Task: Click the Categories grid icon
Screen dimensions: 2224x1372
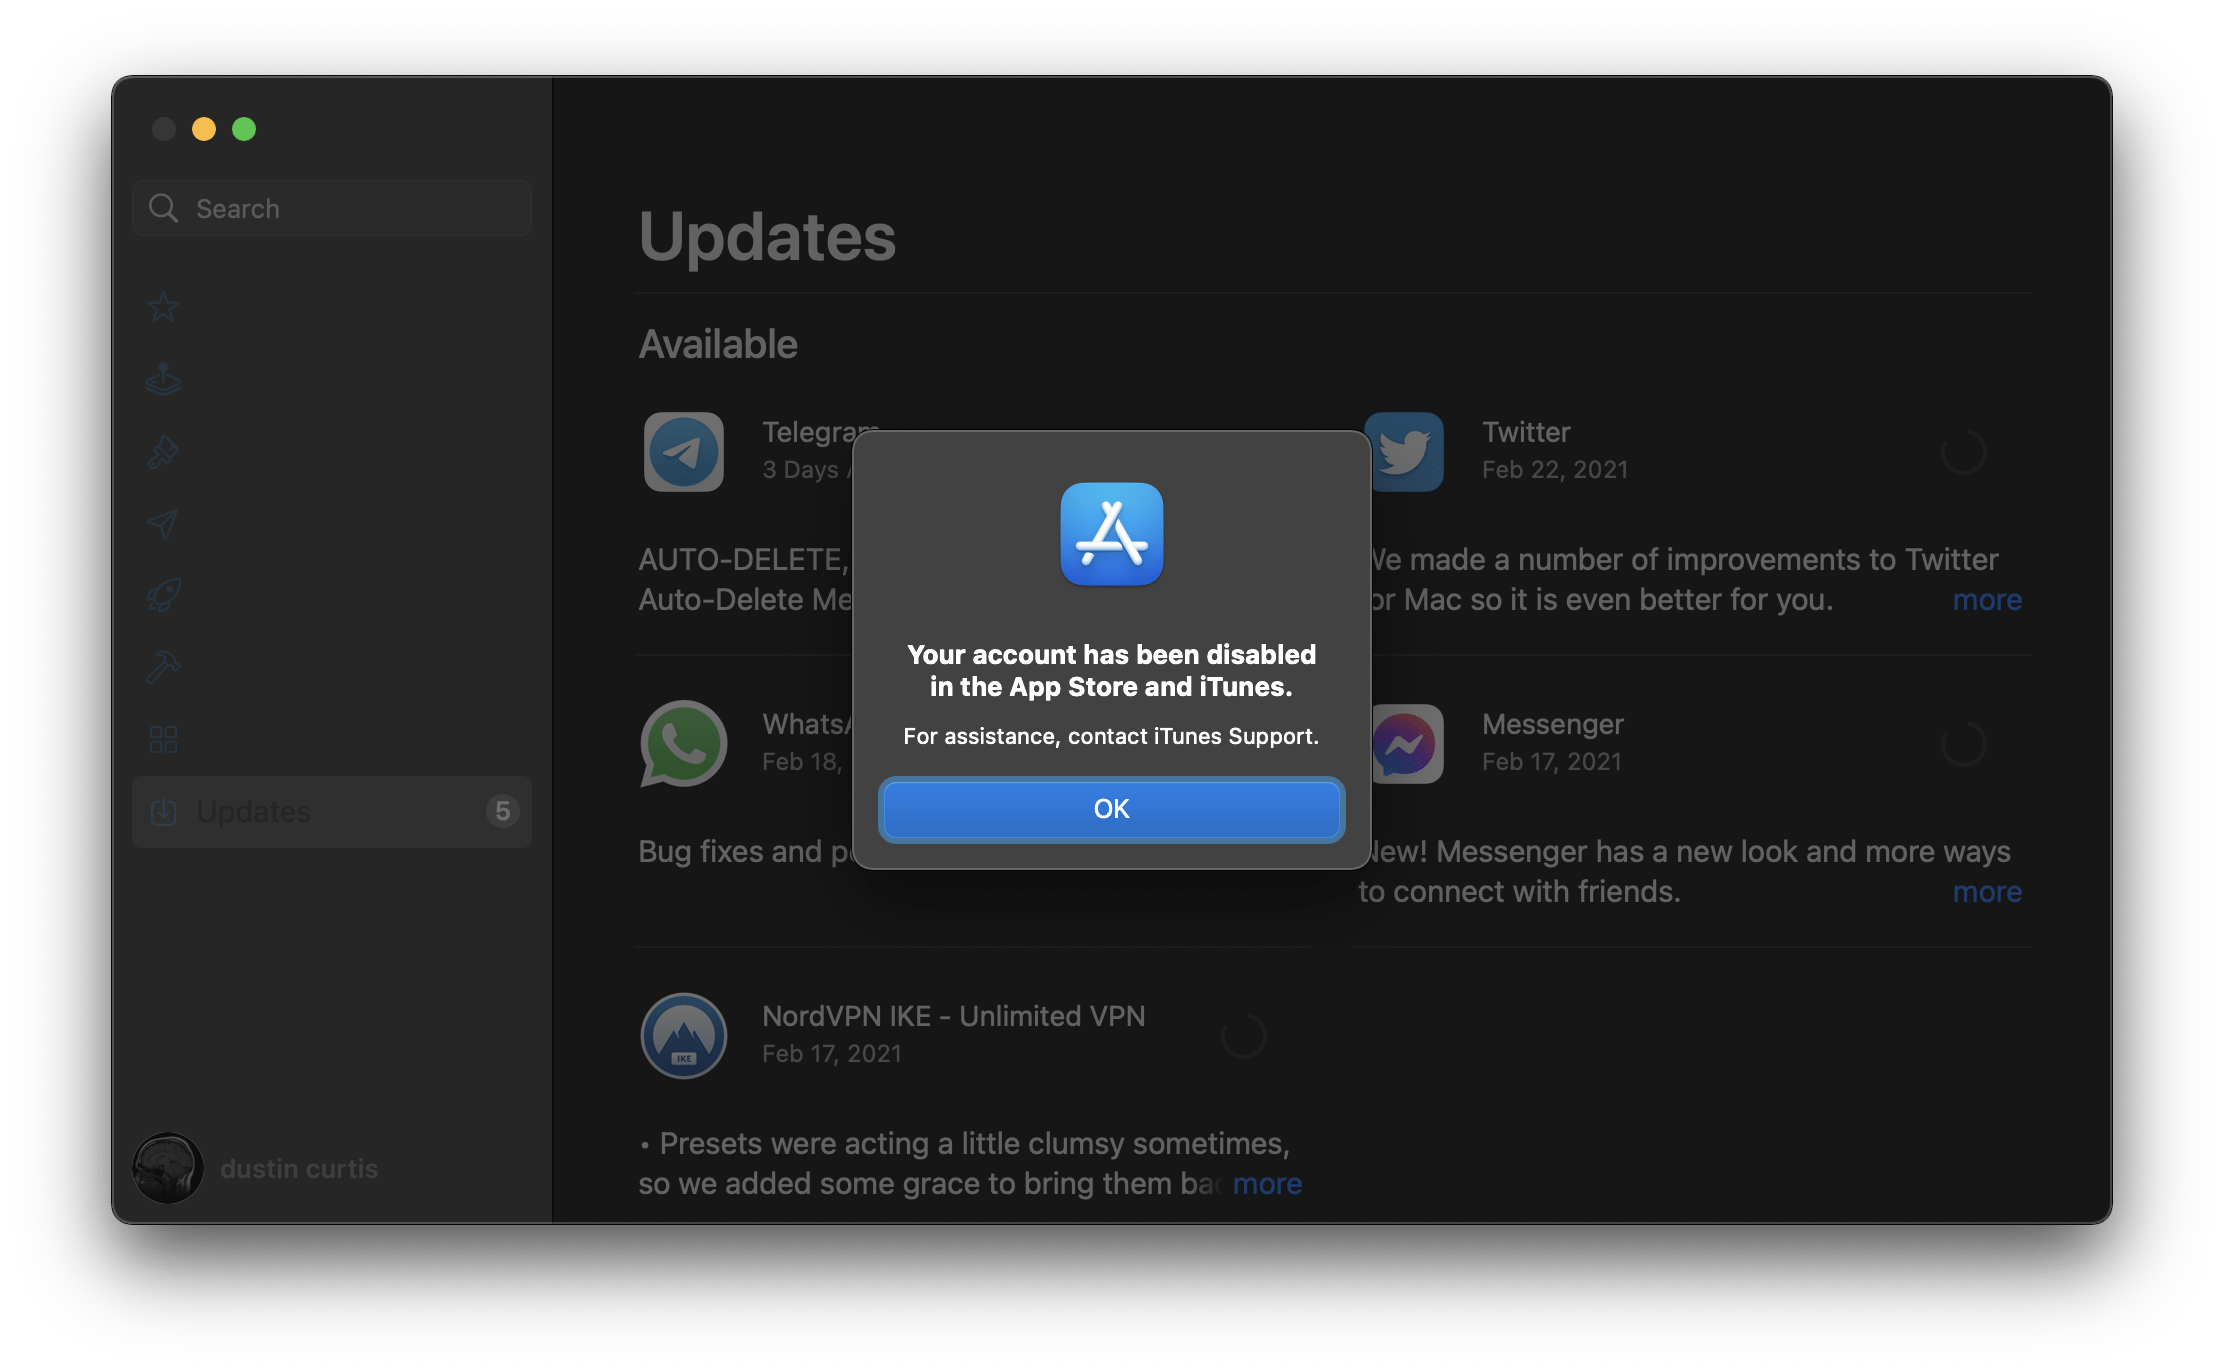Action: point(163,739)
